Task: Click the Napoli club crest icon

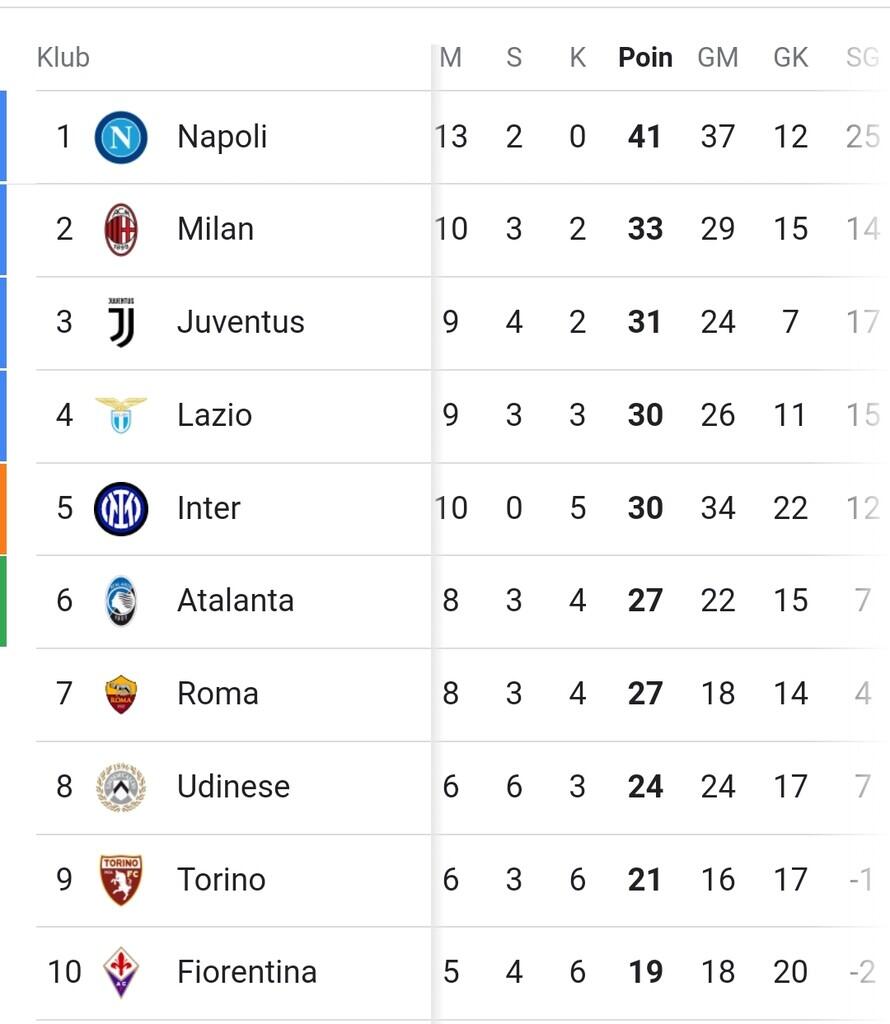Action: [121, 137]
